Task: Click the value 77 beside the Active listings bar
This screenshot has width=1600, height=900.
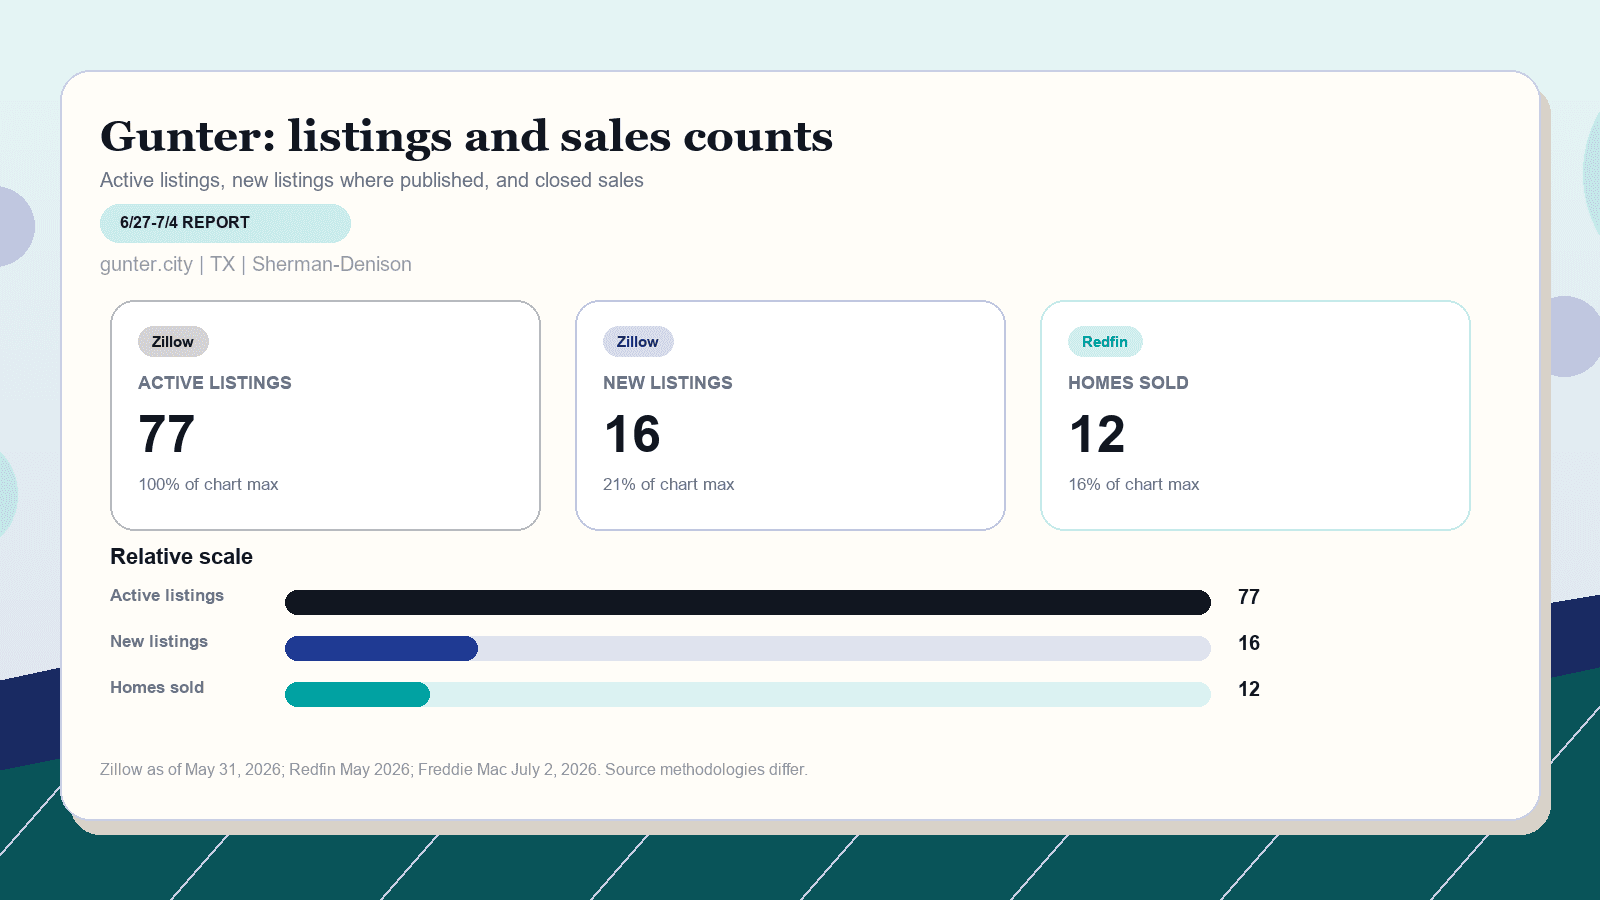Action: [x=1249, y=597]
